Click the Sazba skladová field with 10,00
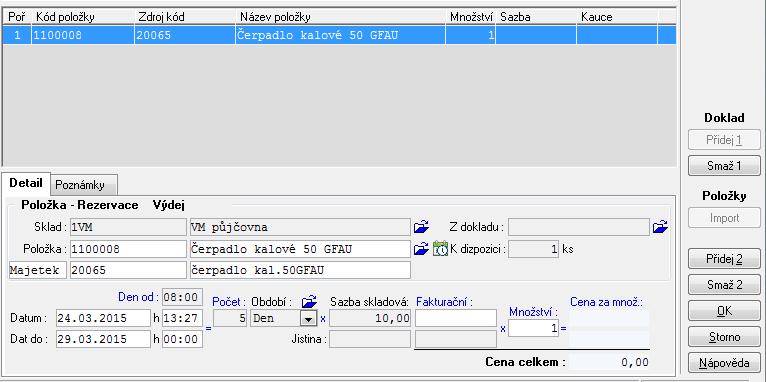766x382 pixels. (x=370, y=318)
